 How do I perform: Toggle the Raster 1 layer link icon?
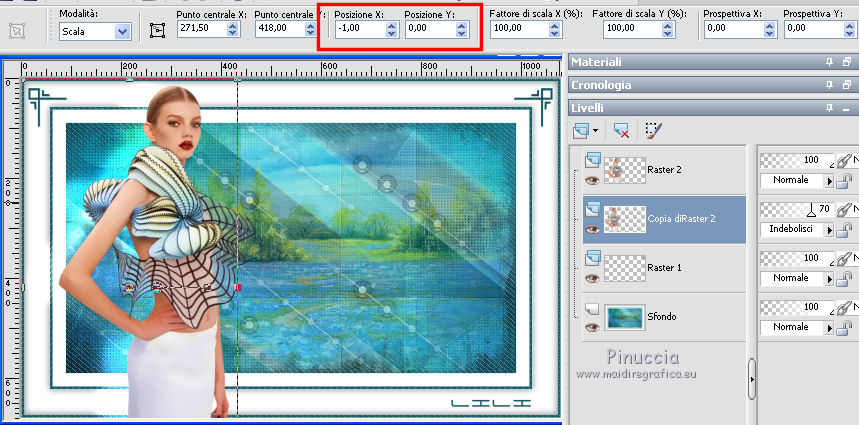click(845, 259)
